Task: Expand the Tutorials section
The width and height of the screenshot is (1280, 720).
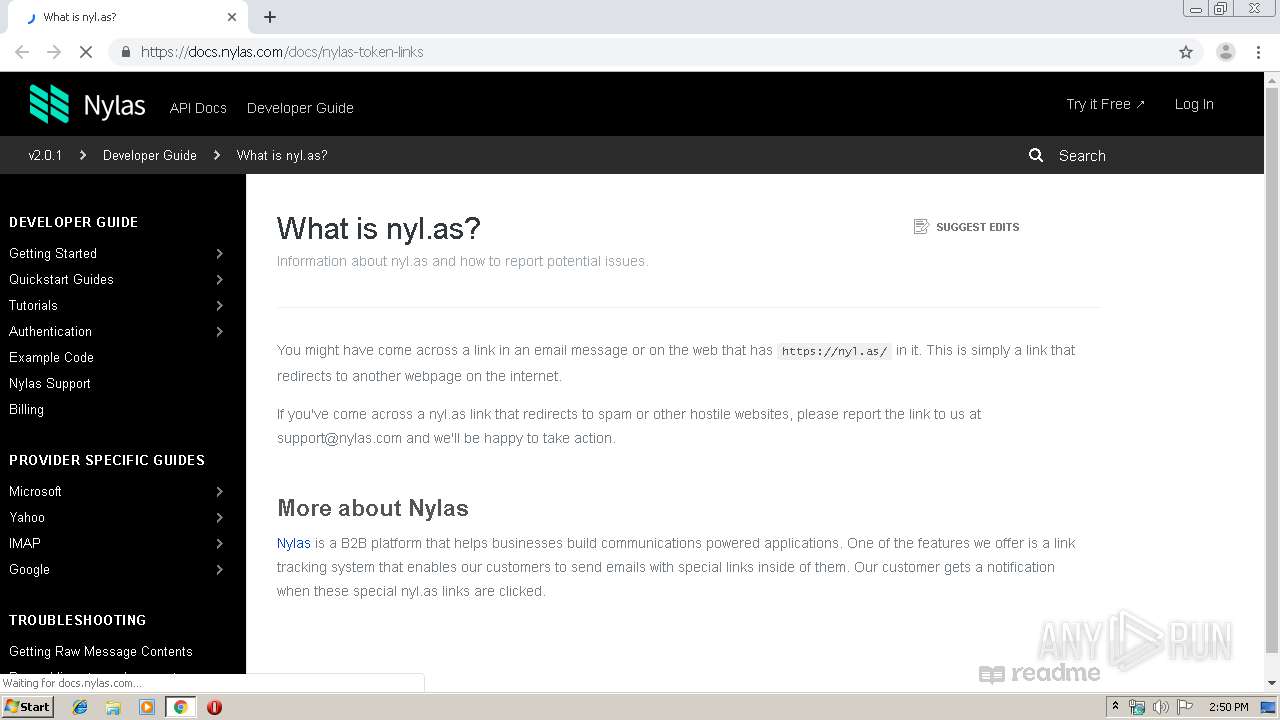Action: (x=220, y=306)
